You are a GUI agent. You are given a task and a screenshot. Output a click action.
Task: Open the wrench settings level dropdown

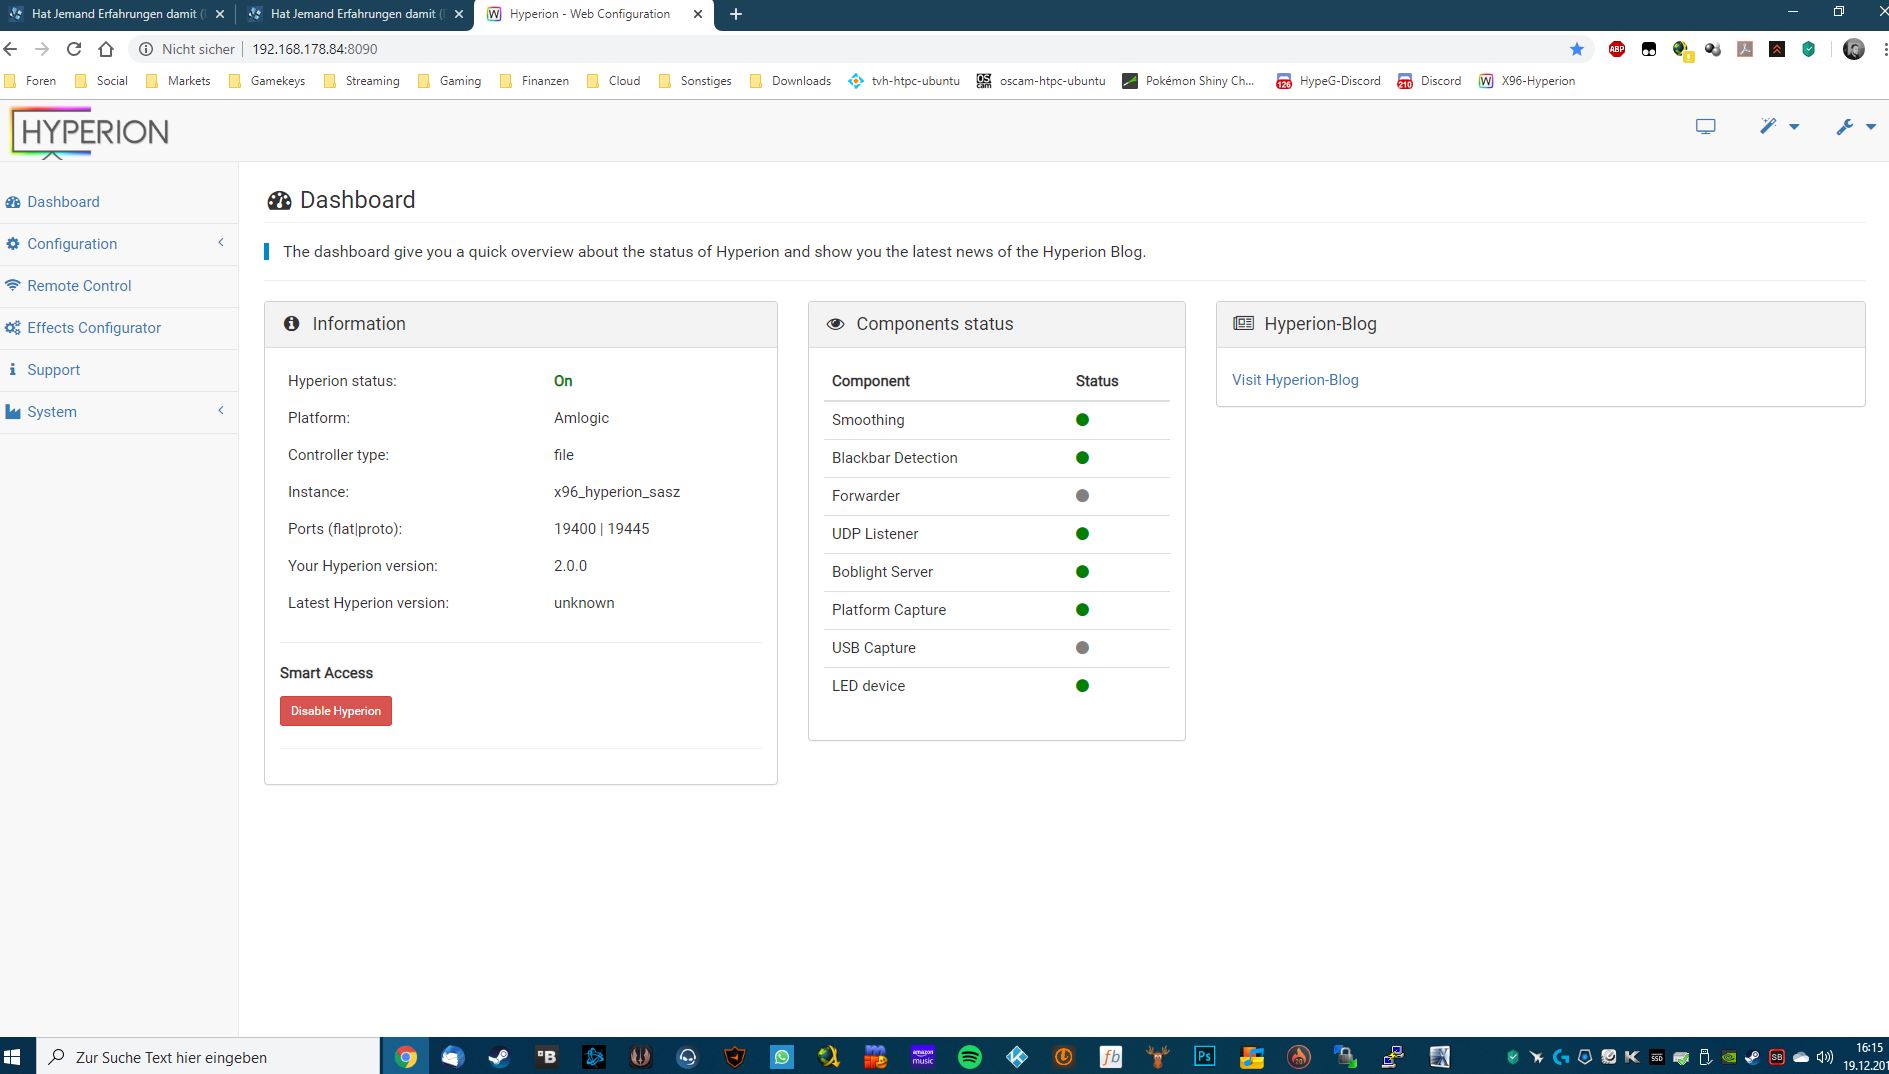tap(1855, 126)
